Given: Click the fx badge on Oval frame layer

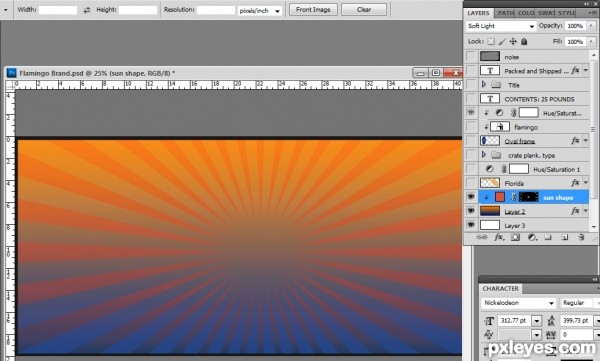Looking at the screenshot, I should (x=575, y=141).
